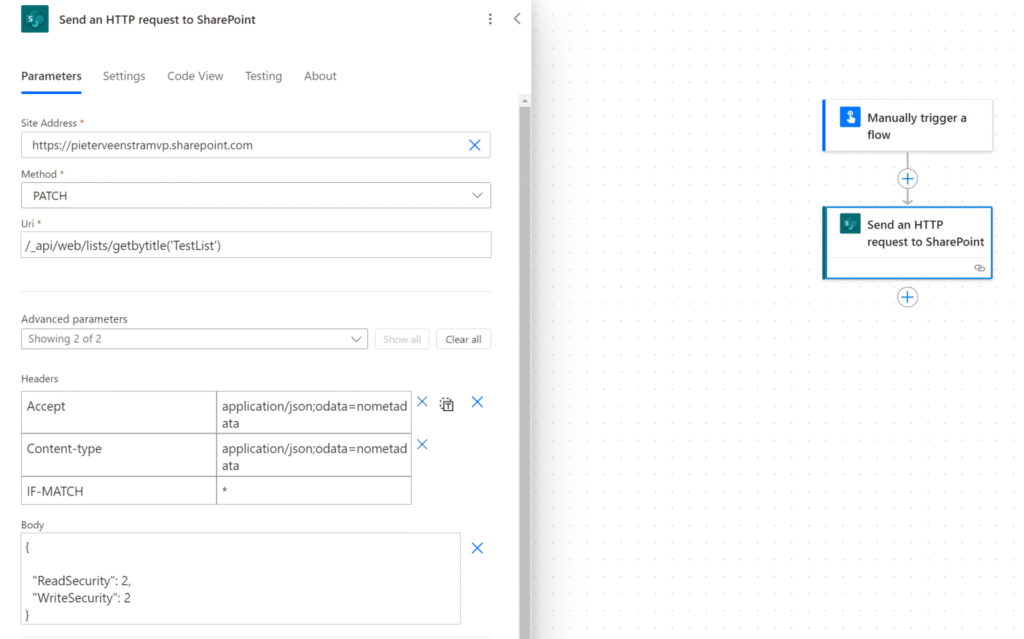Click inside the Body JSON text area
1024x639 pixels.
pyautogui.click(x=240, y=579)
